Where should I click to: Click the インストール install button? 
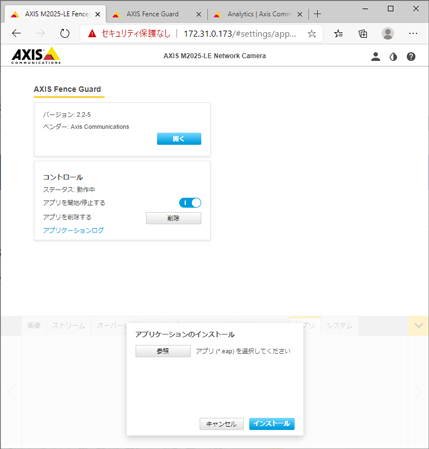(272, 424)
